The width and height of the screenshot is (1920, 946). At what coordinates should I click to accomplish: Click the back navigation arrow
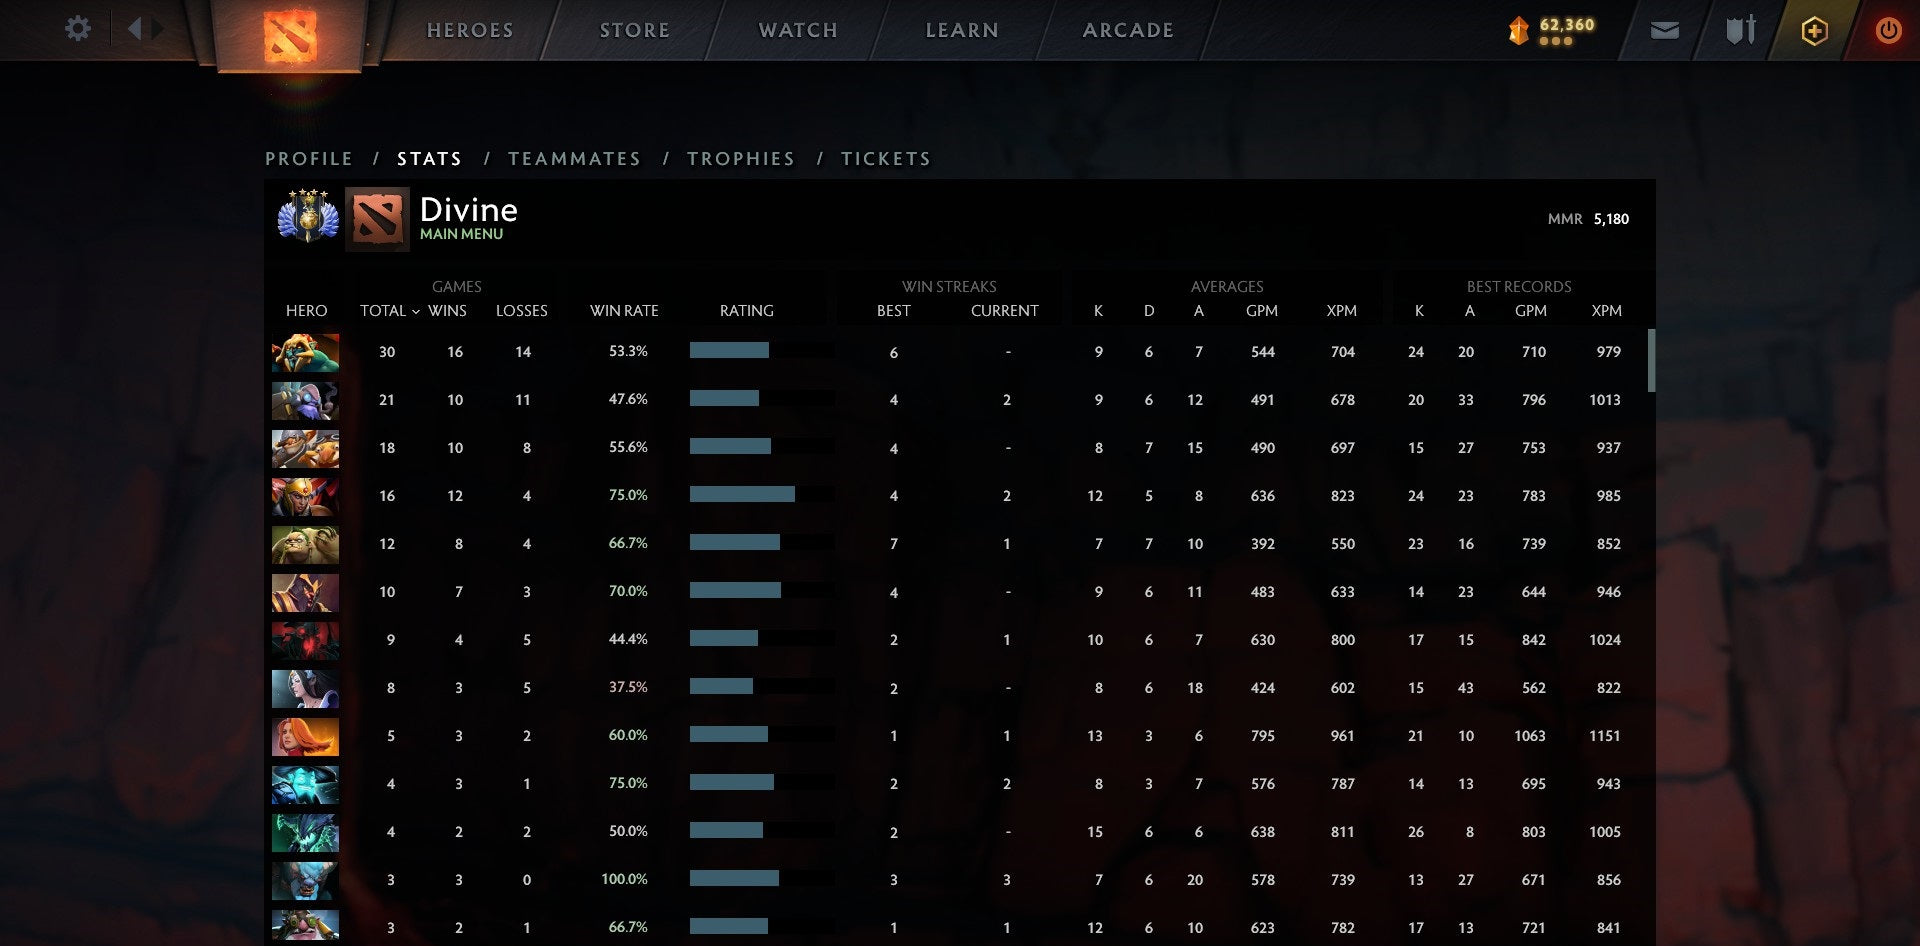134,29
